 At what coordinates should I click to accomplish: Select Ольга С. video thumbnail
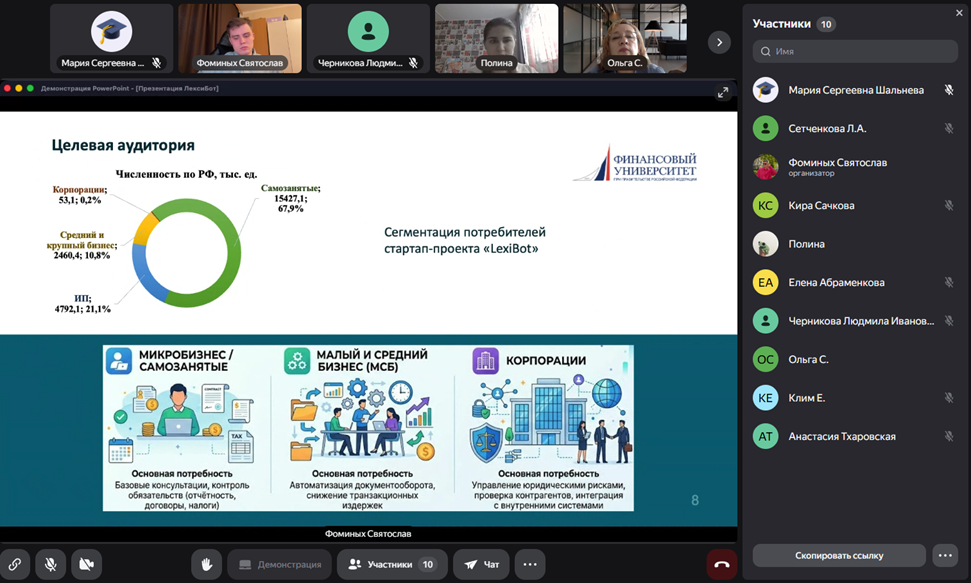coord(624,39)
